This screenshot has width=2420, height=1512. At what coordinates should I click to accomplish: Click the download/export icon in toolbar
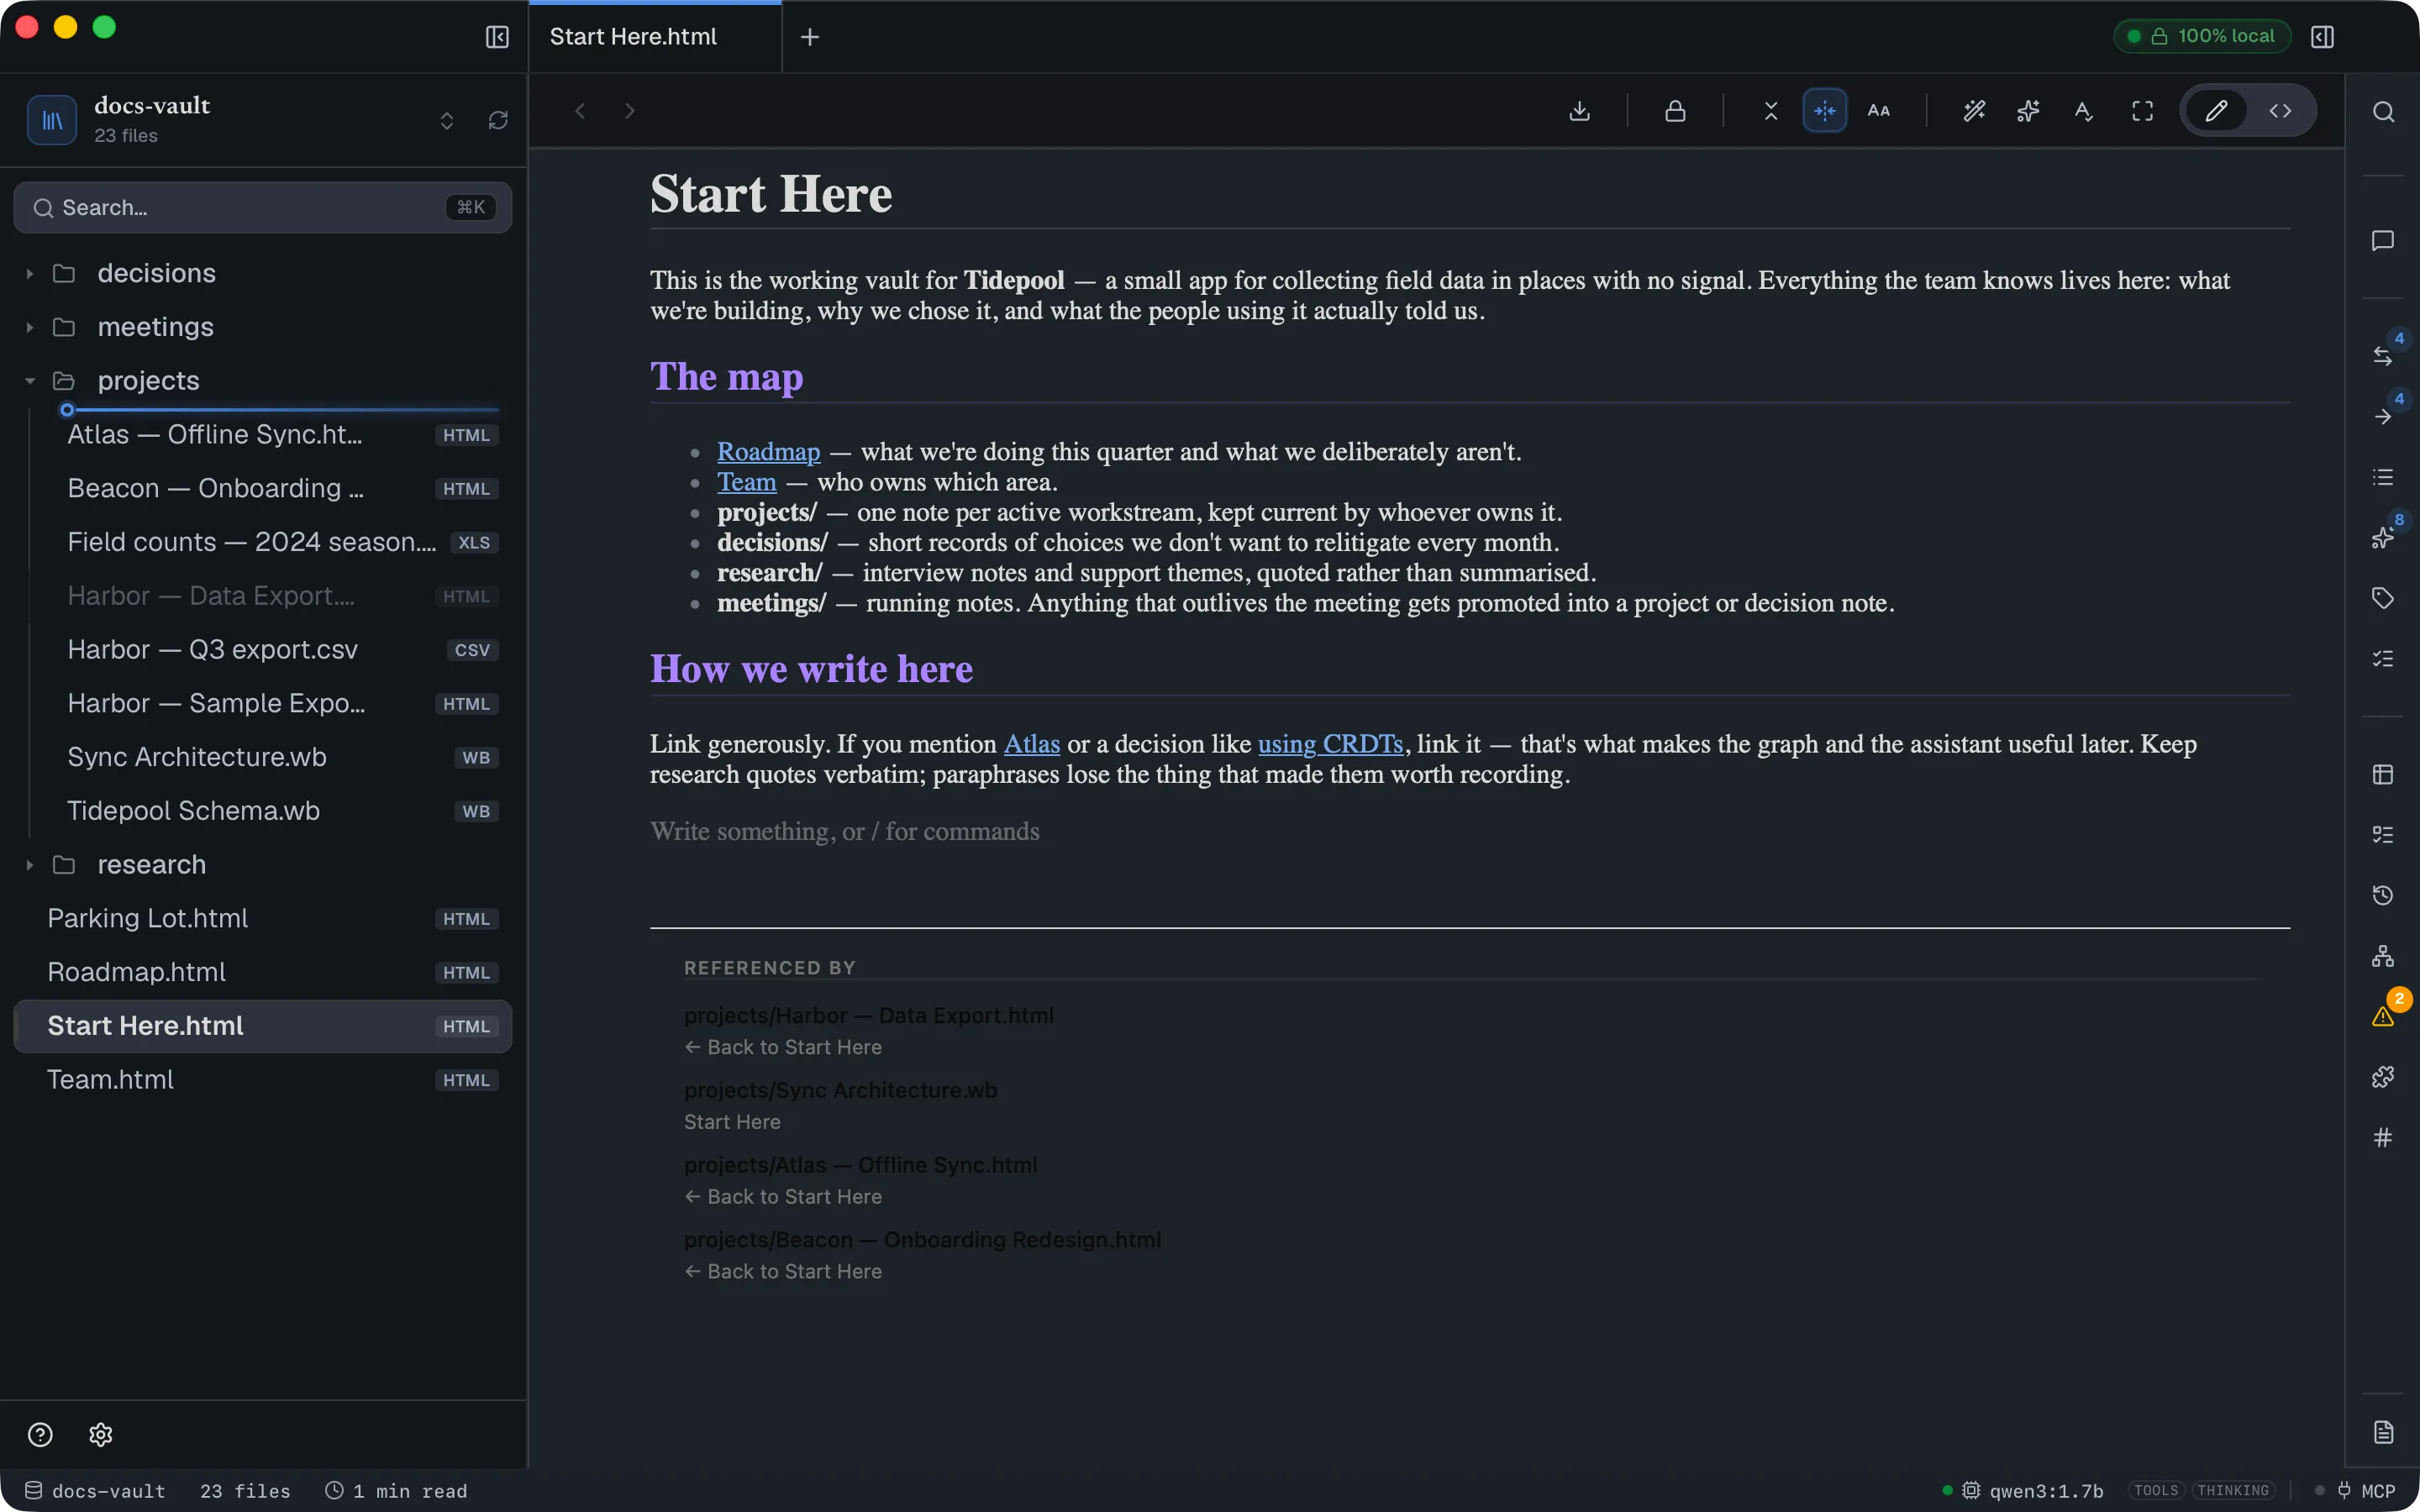point(1579,111)
